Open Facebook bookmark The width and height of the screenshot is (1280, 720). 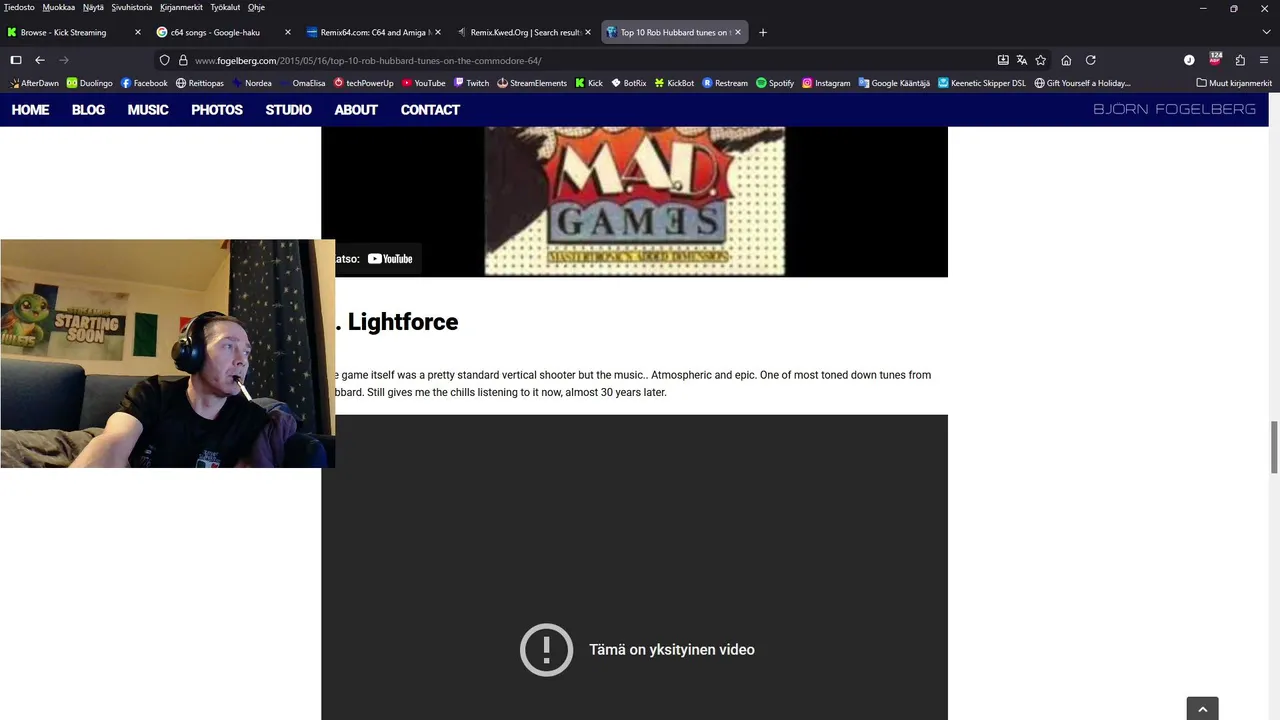point(144,83)
